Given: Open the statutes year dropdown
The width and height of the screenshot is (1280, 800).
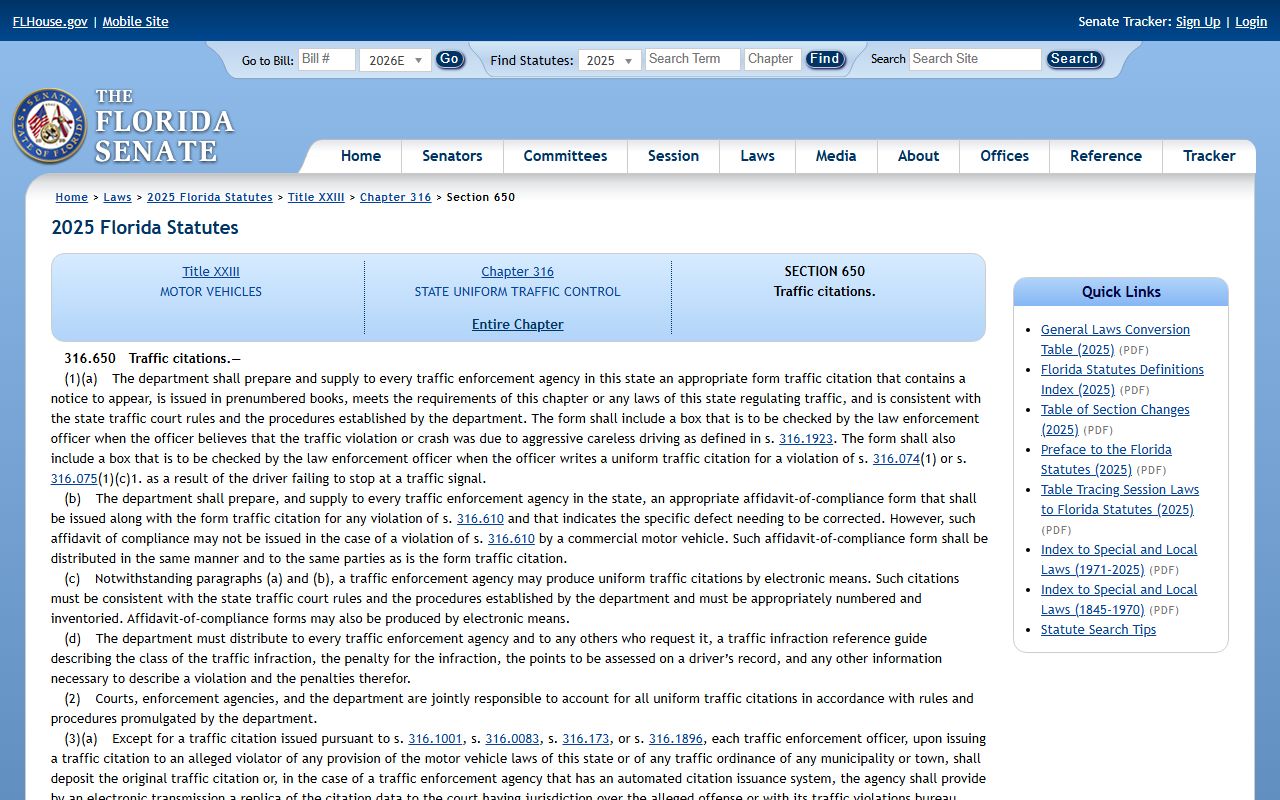Looking at the screenshot, I should tap(609, 60).
